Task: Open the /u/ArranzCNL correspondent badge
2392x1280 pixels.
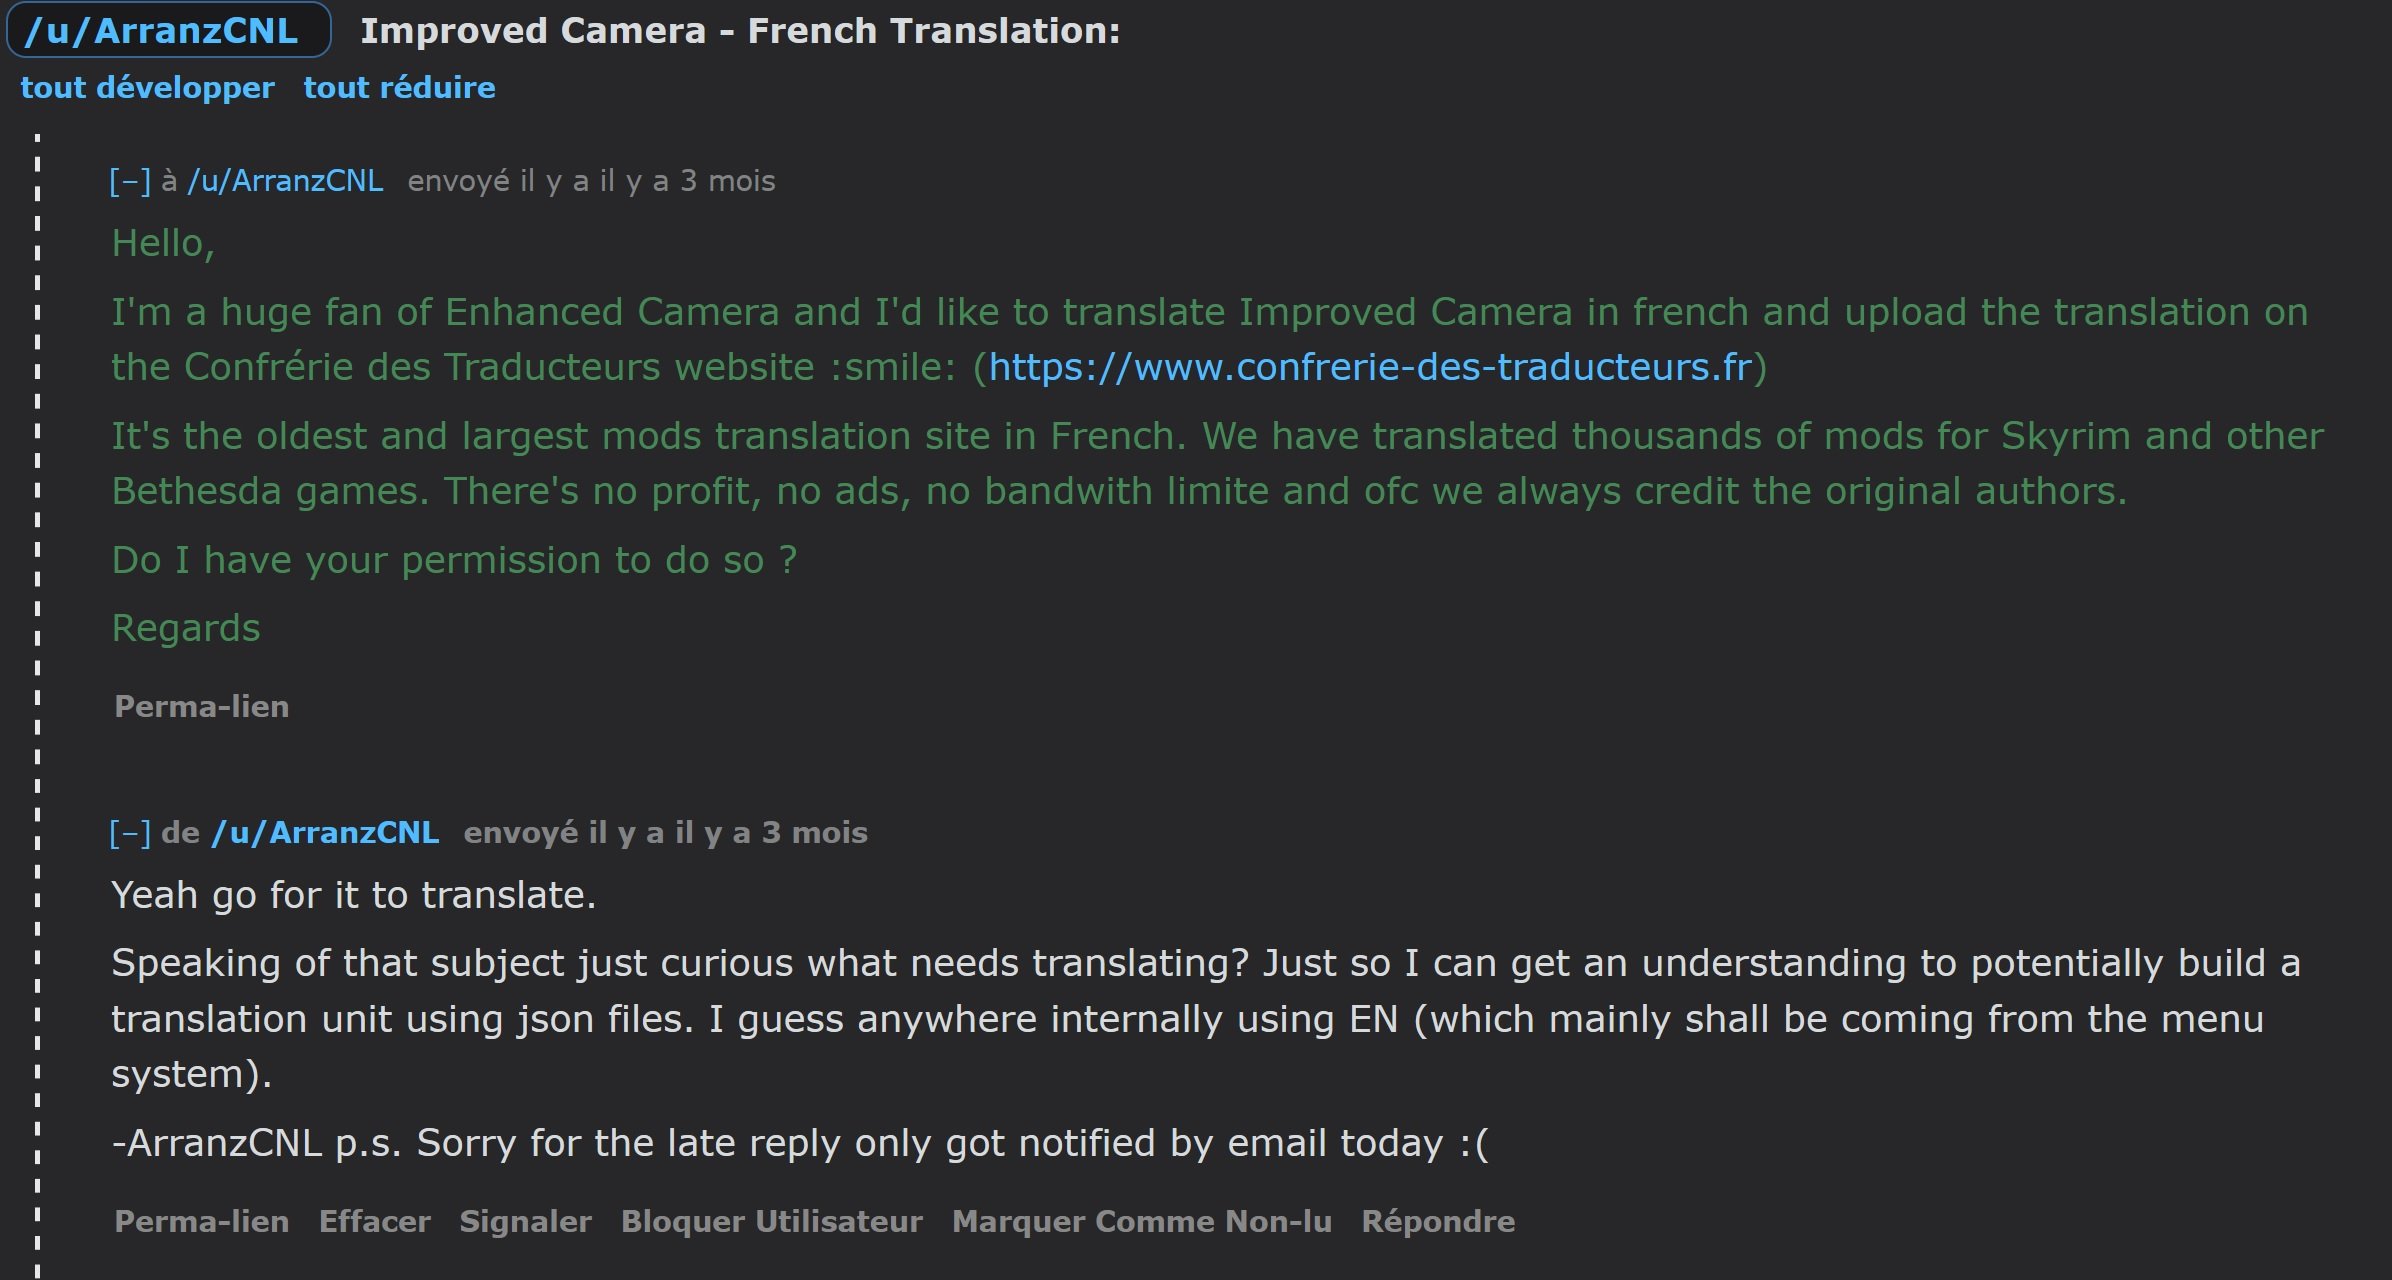Action: [x=168, y=30]
